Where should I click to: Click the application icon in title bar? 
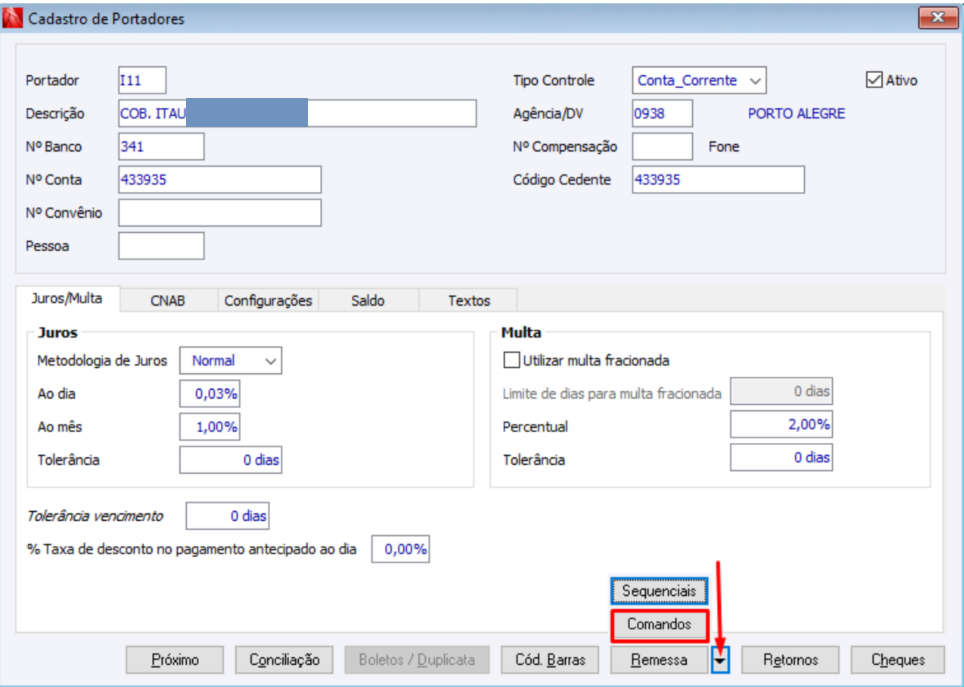12,18
